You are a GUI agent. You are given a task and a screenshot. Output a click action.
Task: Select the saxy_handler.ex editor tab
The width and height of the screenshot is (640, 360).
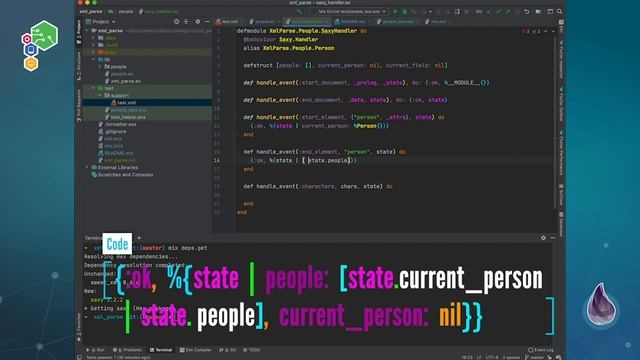(x=307, y=22)
